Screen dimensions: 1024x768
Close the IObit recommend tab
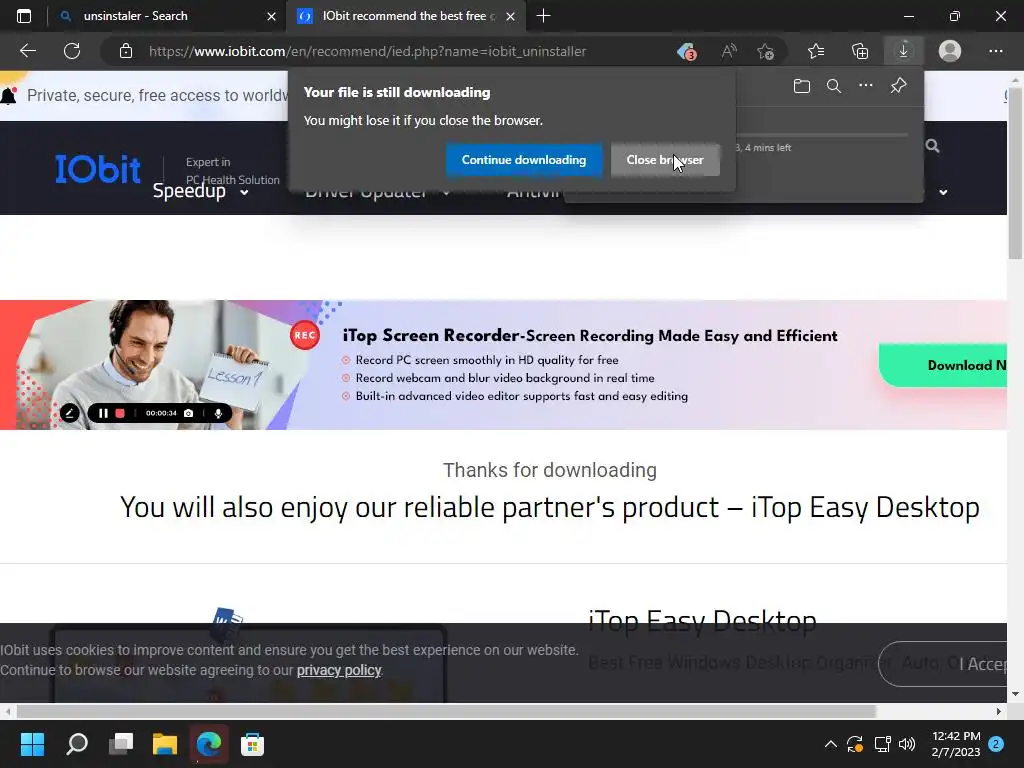pos(511,16)
